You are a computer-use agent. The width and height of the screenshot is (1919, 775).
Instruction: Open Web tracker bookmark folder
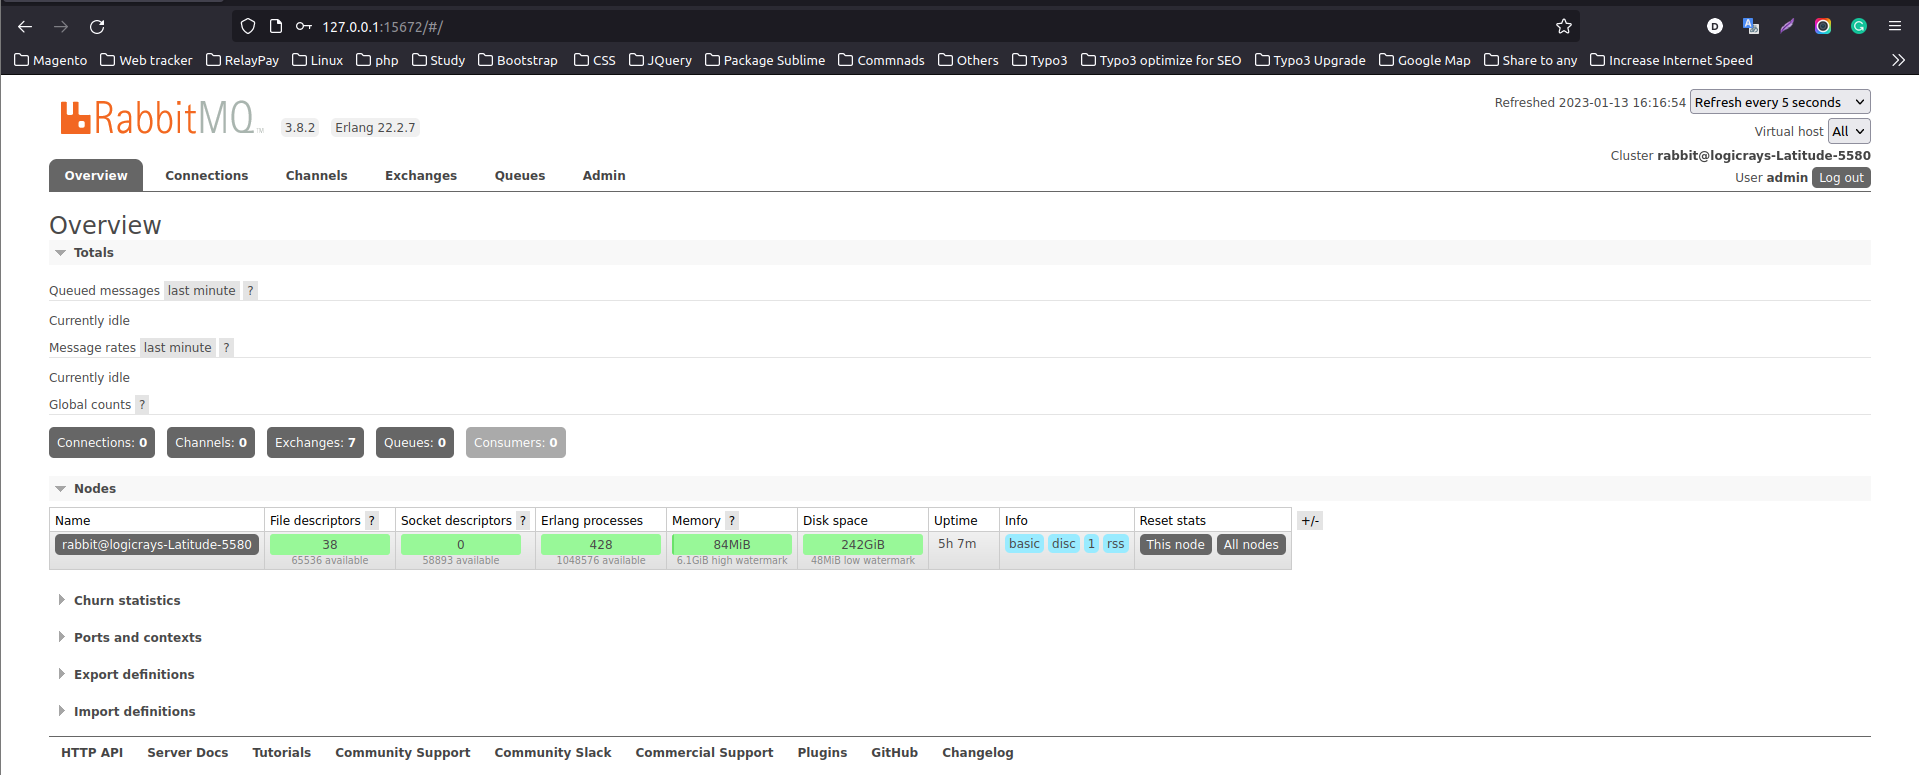point(146,60)
